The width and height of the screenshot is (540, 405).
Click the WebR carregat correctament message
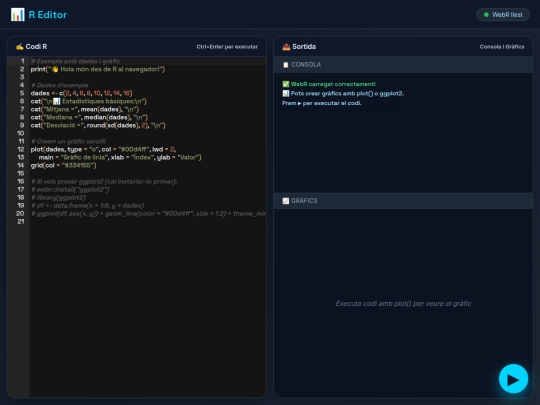click(333, 84)
